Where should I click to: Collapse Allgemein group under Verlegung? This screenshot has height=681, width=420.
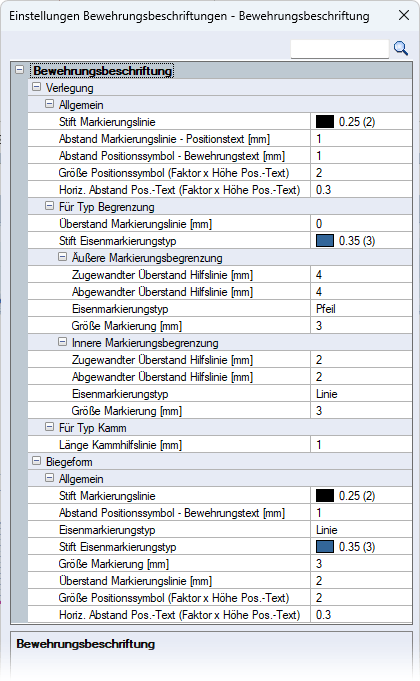(x=50, y=104)
